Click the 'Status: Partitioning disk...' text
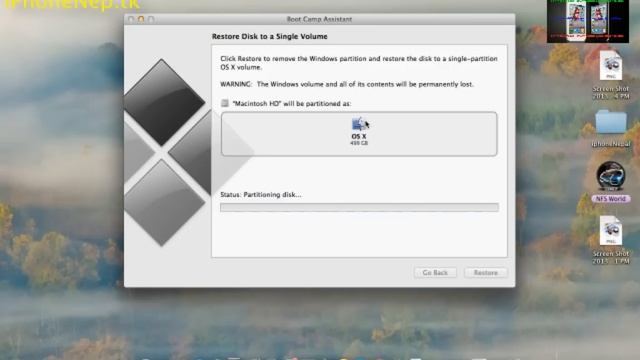640x360 pixels. point(261,195)
